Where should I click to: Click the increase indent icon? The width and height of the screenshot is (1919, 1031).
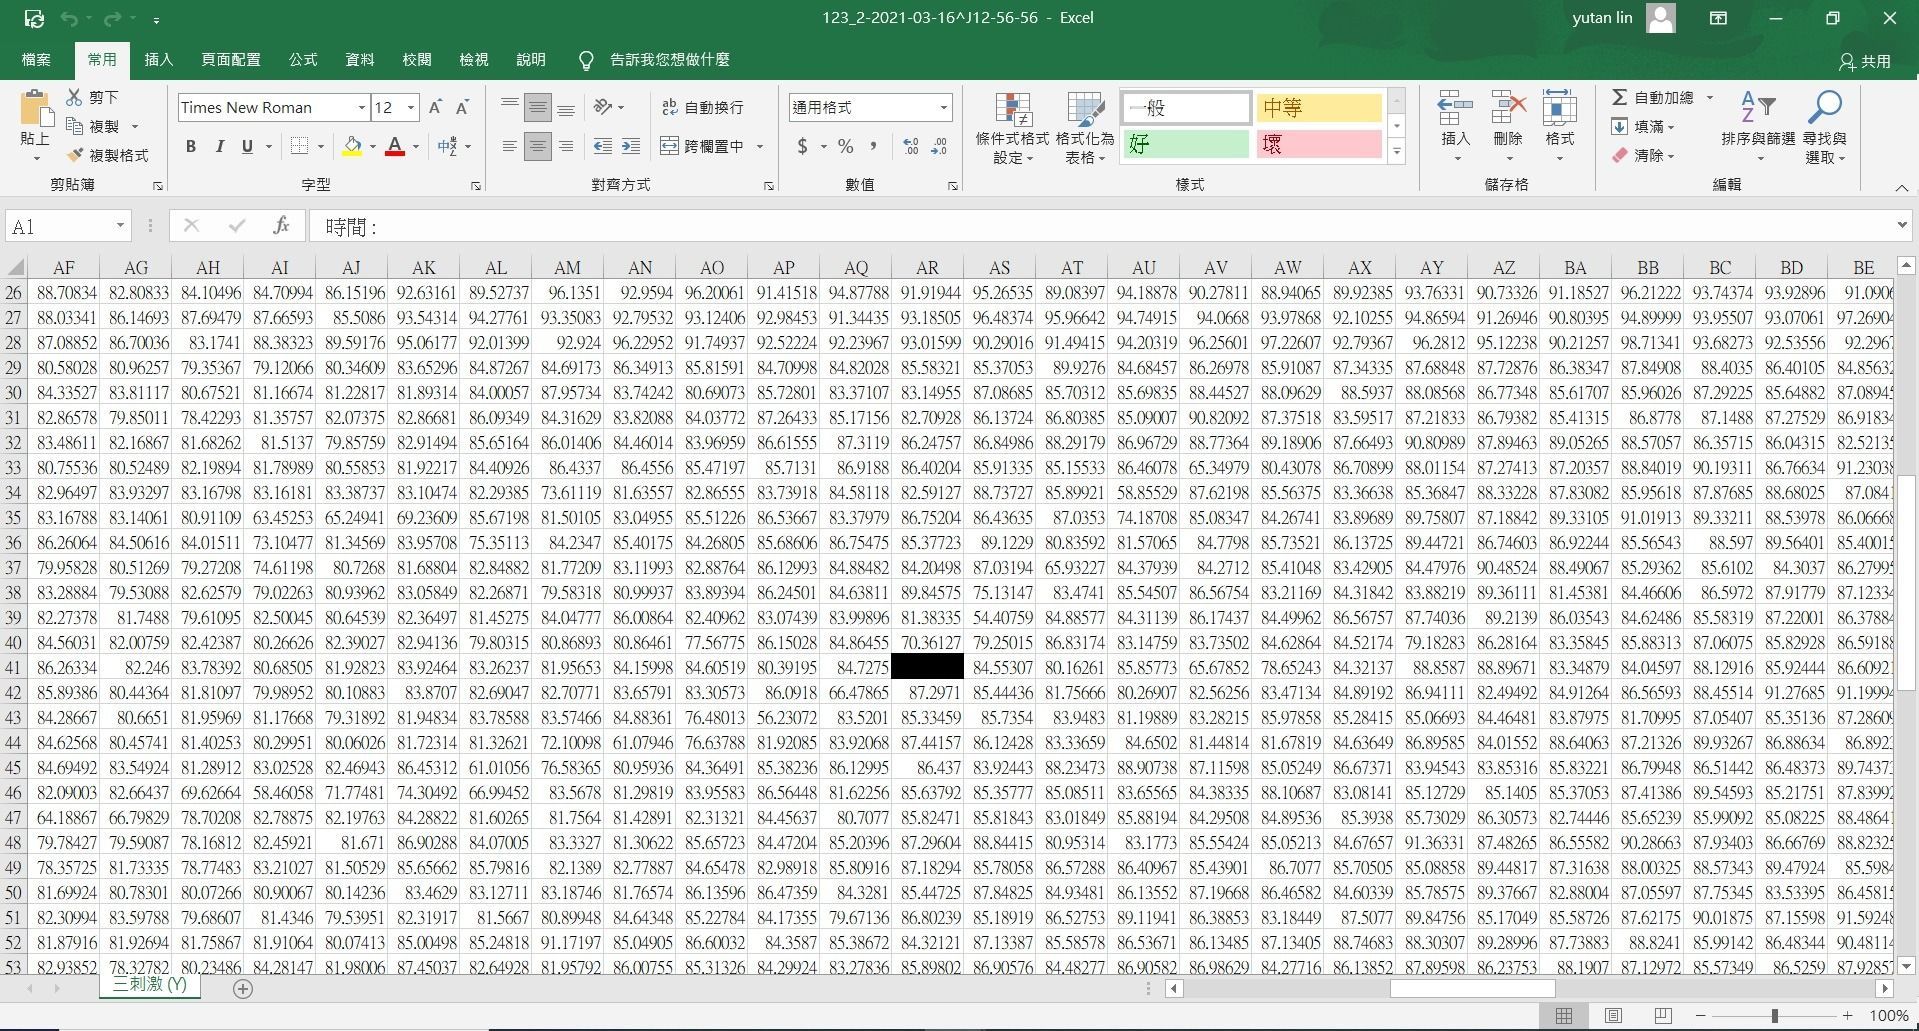pos(631,147)
